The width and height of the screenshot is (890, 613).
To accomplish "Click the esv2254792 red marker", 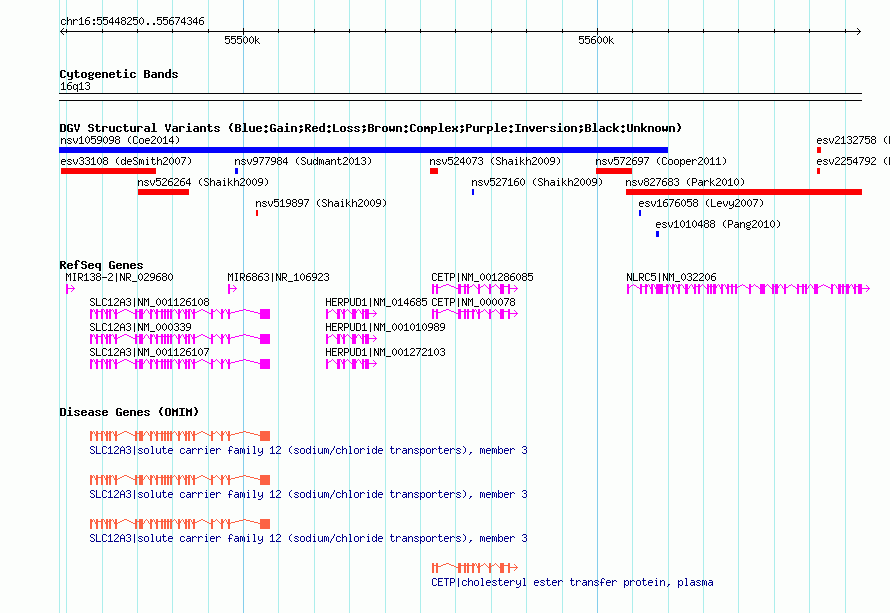I will pos(818,171).
